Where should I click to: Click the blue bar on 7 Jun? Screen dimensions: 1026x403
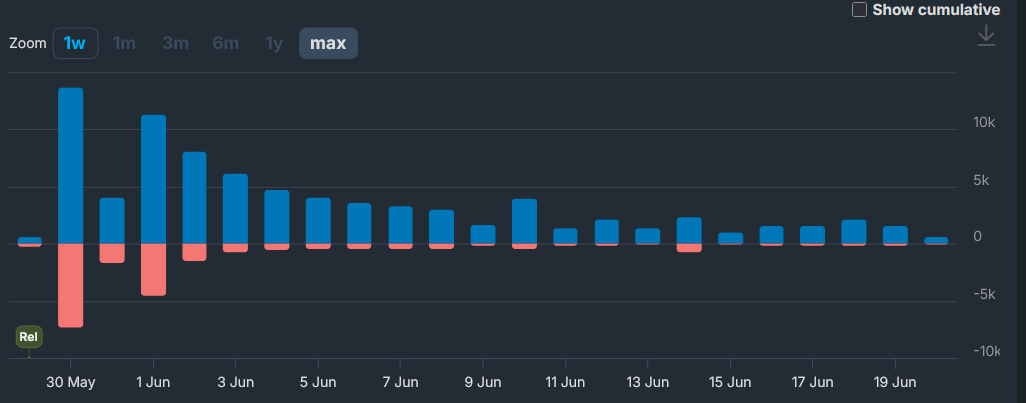400,225
